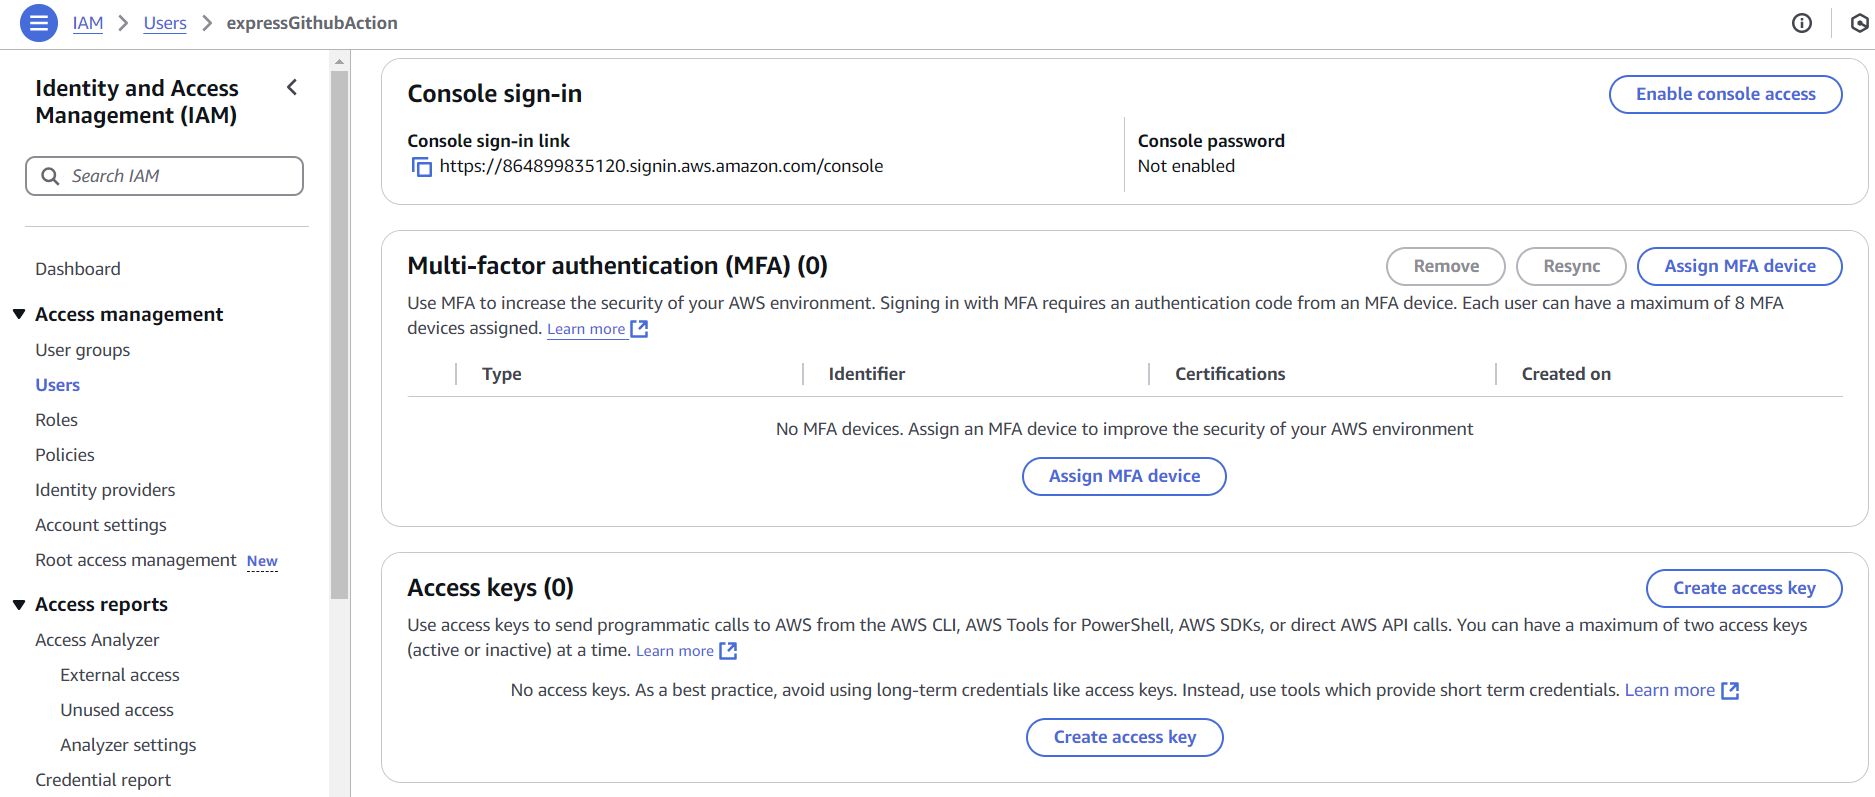Go to Identity providers page
The height and width of the screenshot is (797, 1875).
105,490
